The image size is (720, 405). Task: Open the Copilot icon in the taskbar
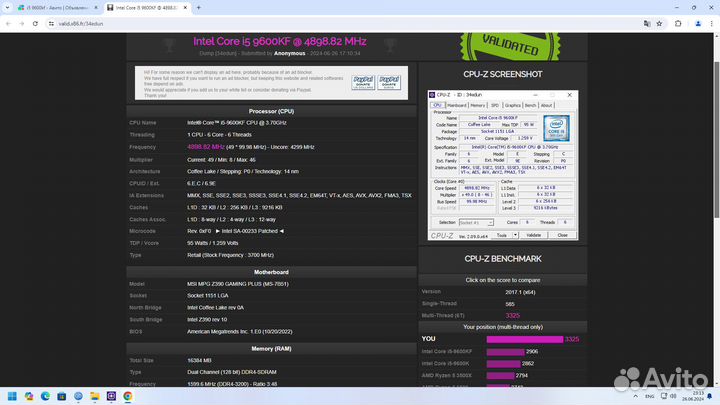coord(29,396)
